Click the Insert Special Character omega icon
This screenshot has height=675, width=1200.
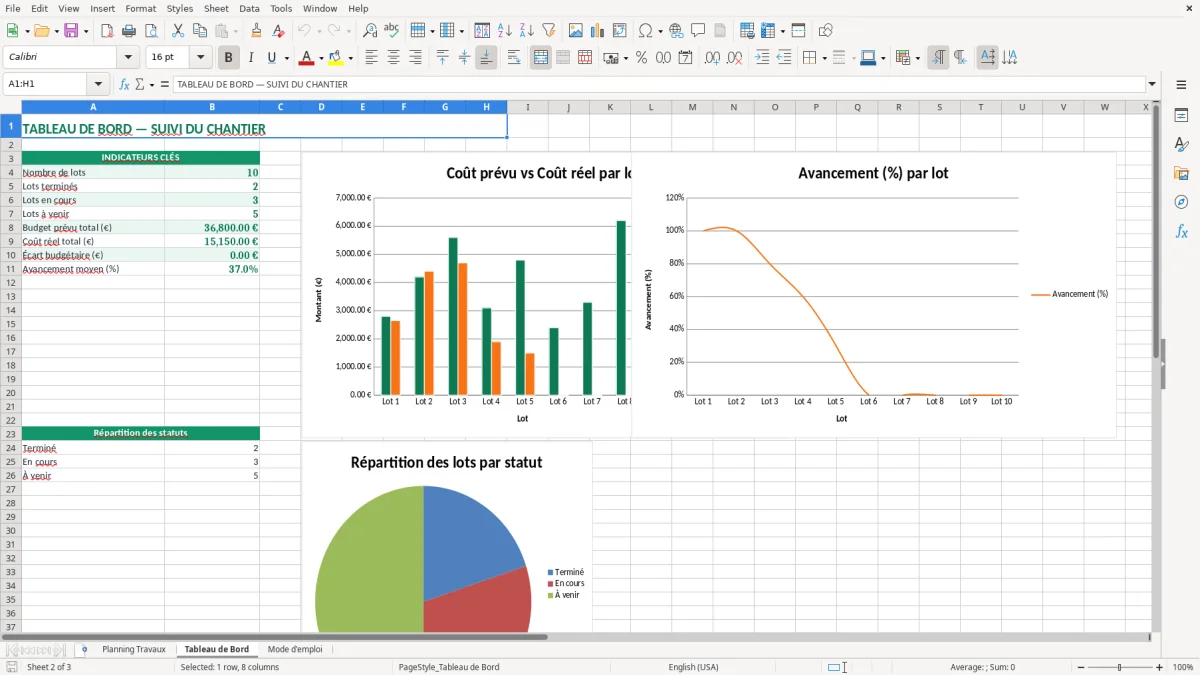645,31
